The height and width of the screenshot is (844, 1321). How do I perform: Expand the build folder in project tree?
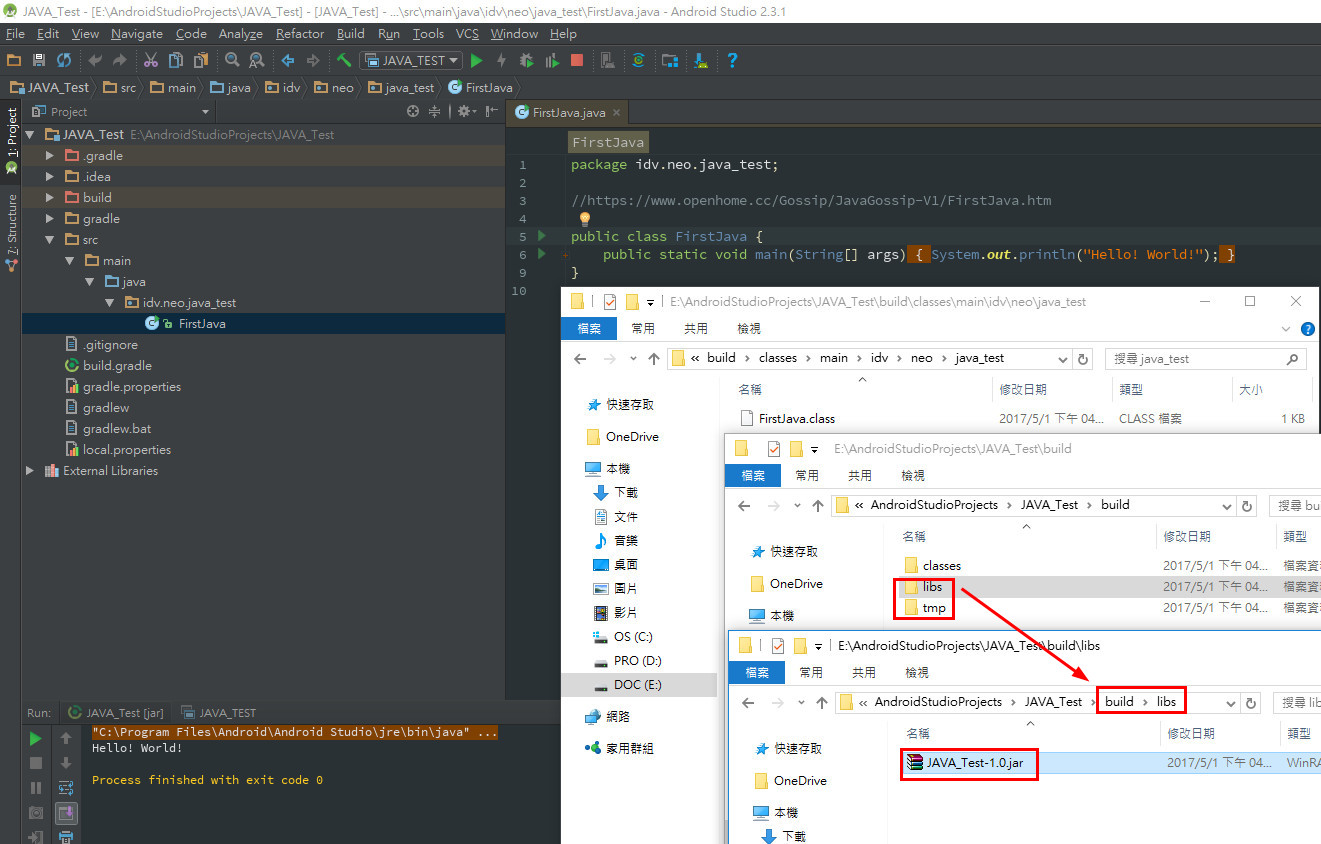click(x=50, y=198)
